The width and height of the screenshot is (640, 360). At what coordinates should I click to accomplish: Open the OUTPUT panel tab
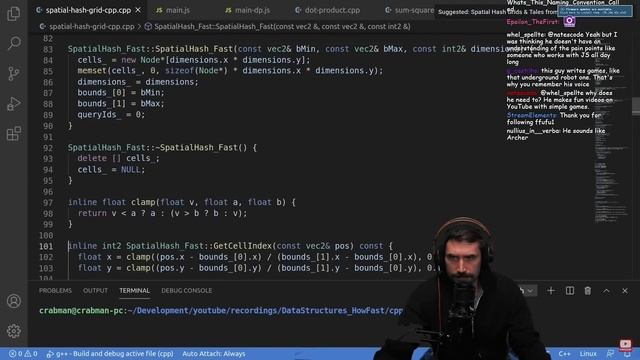[x=95, y=291]
